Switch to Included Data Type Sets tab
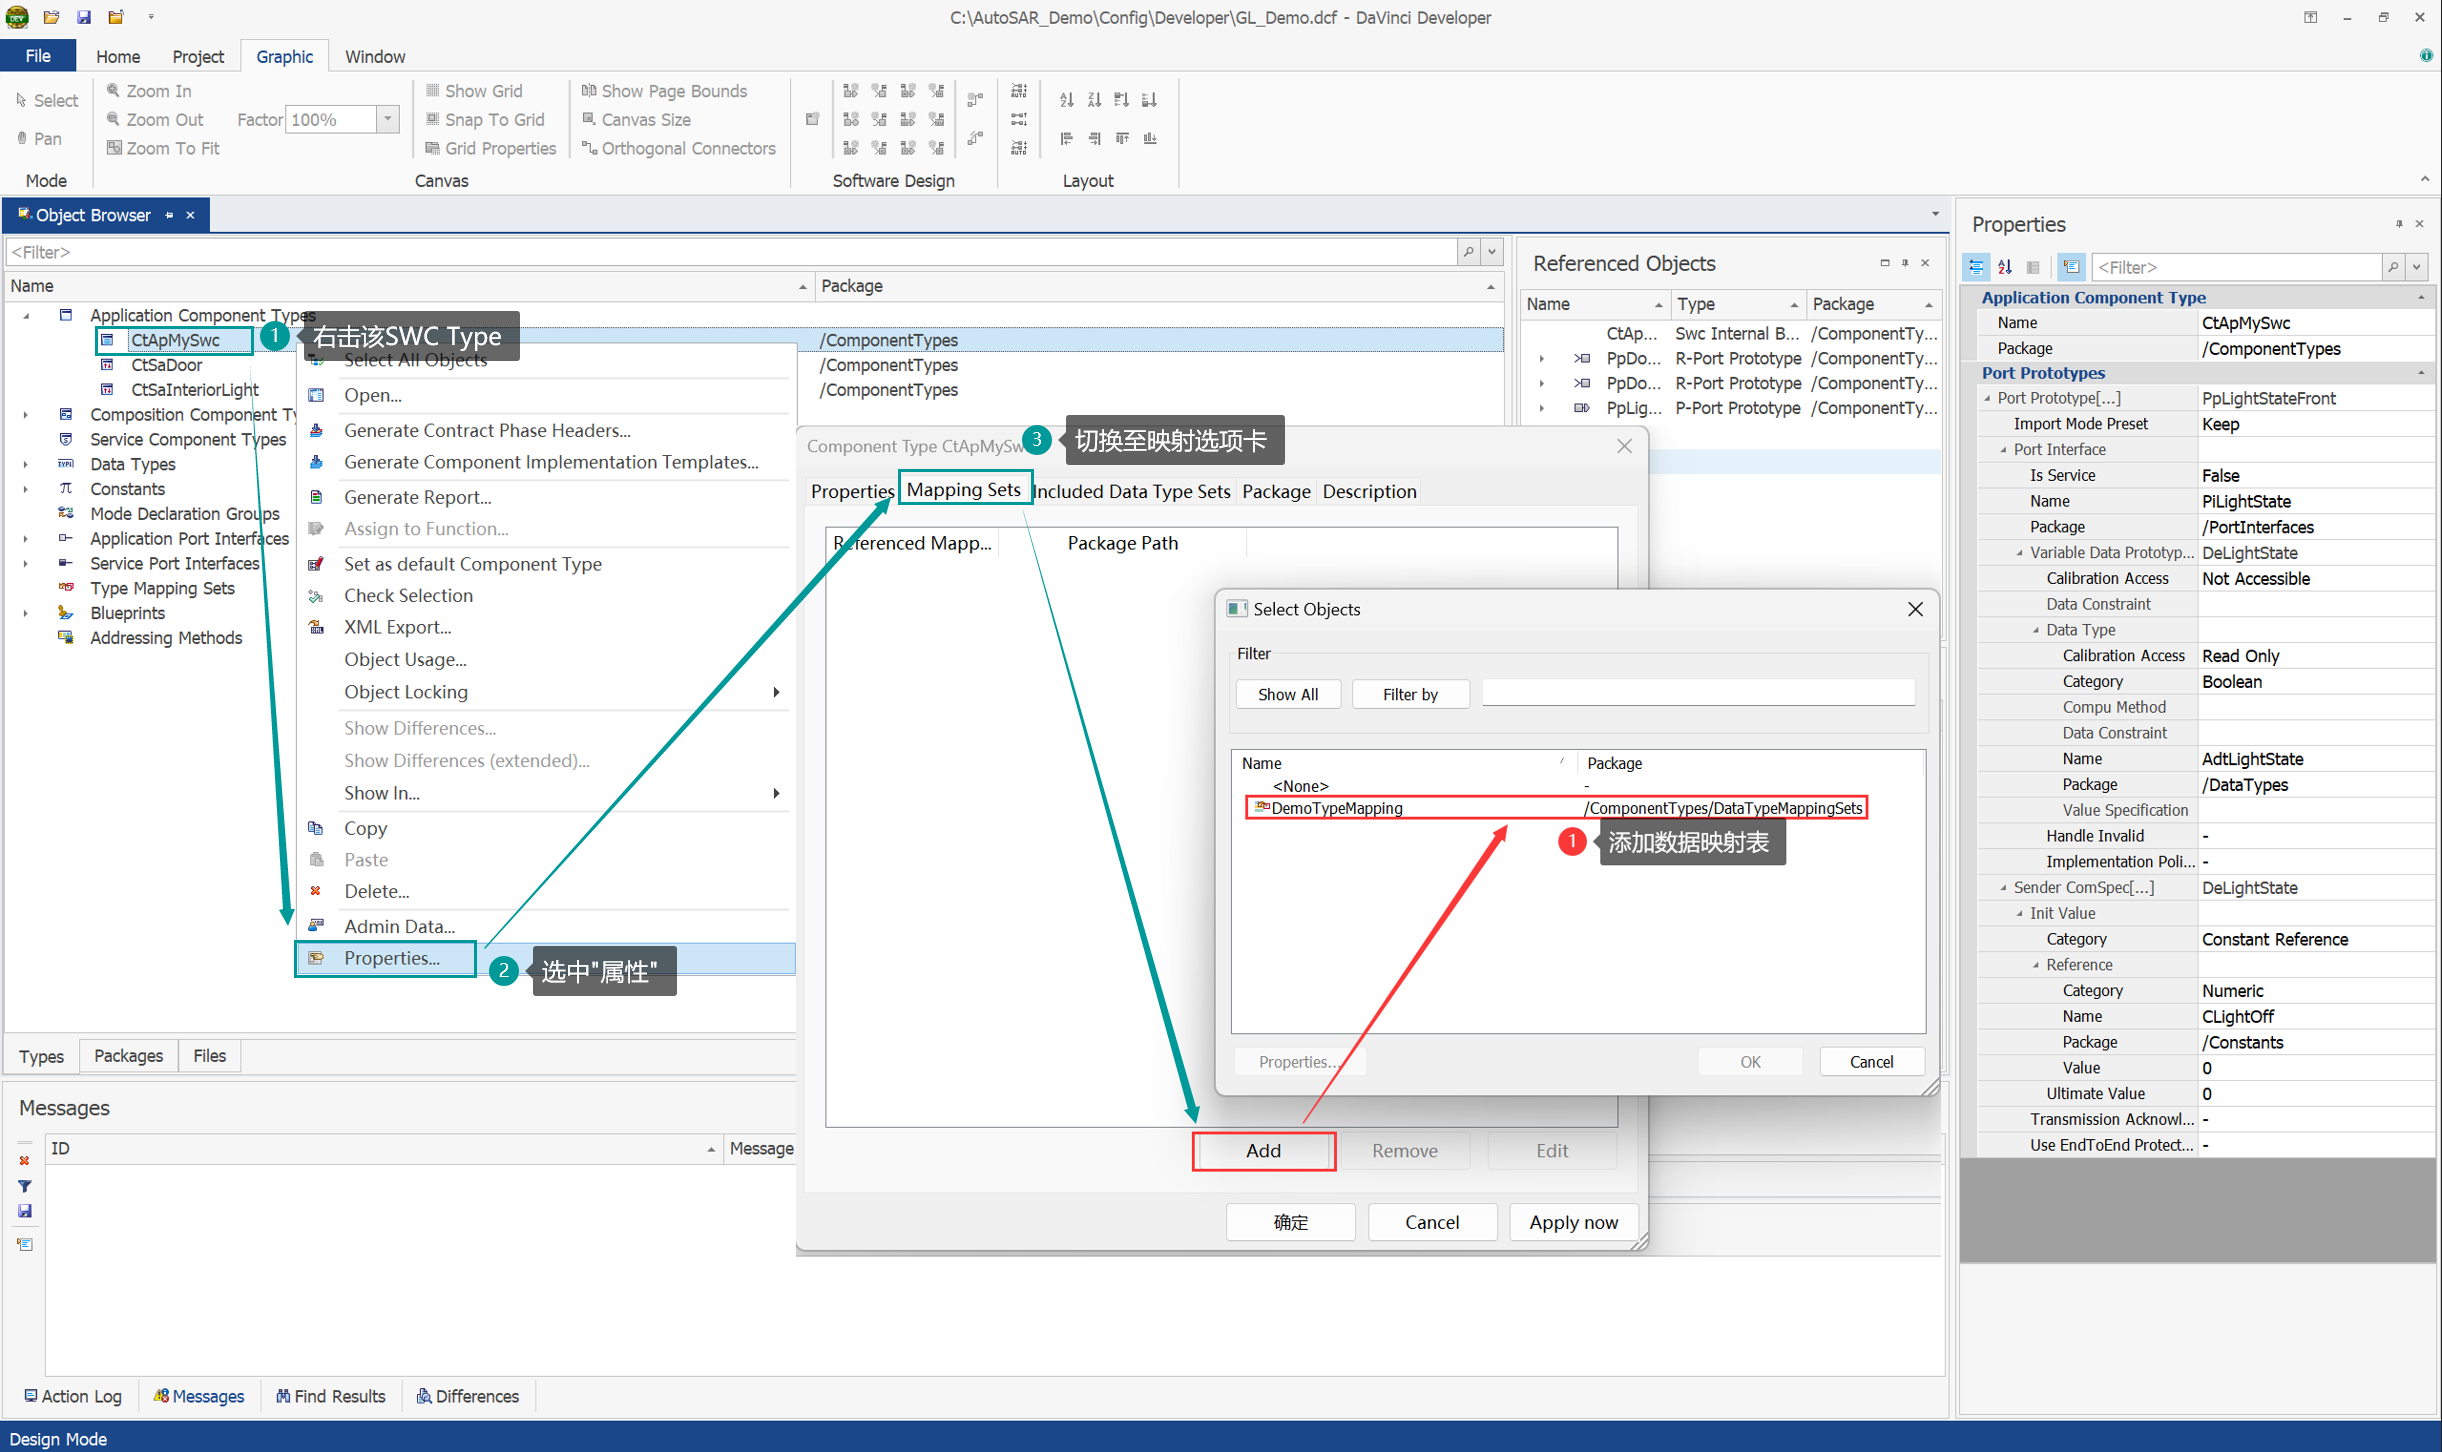The image size is (2442, 1452). point(1131,491)
